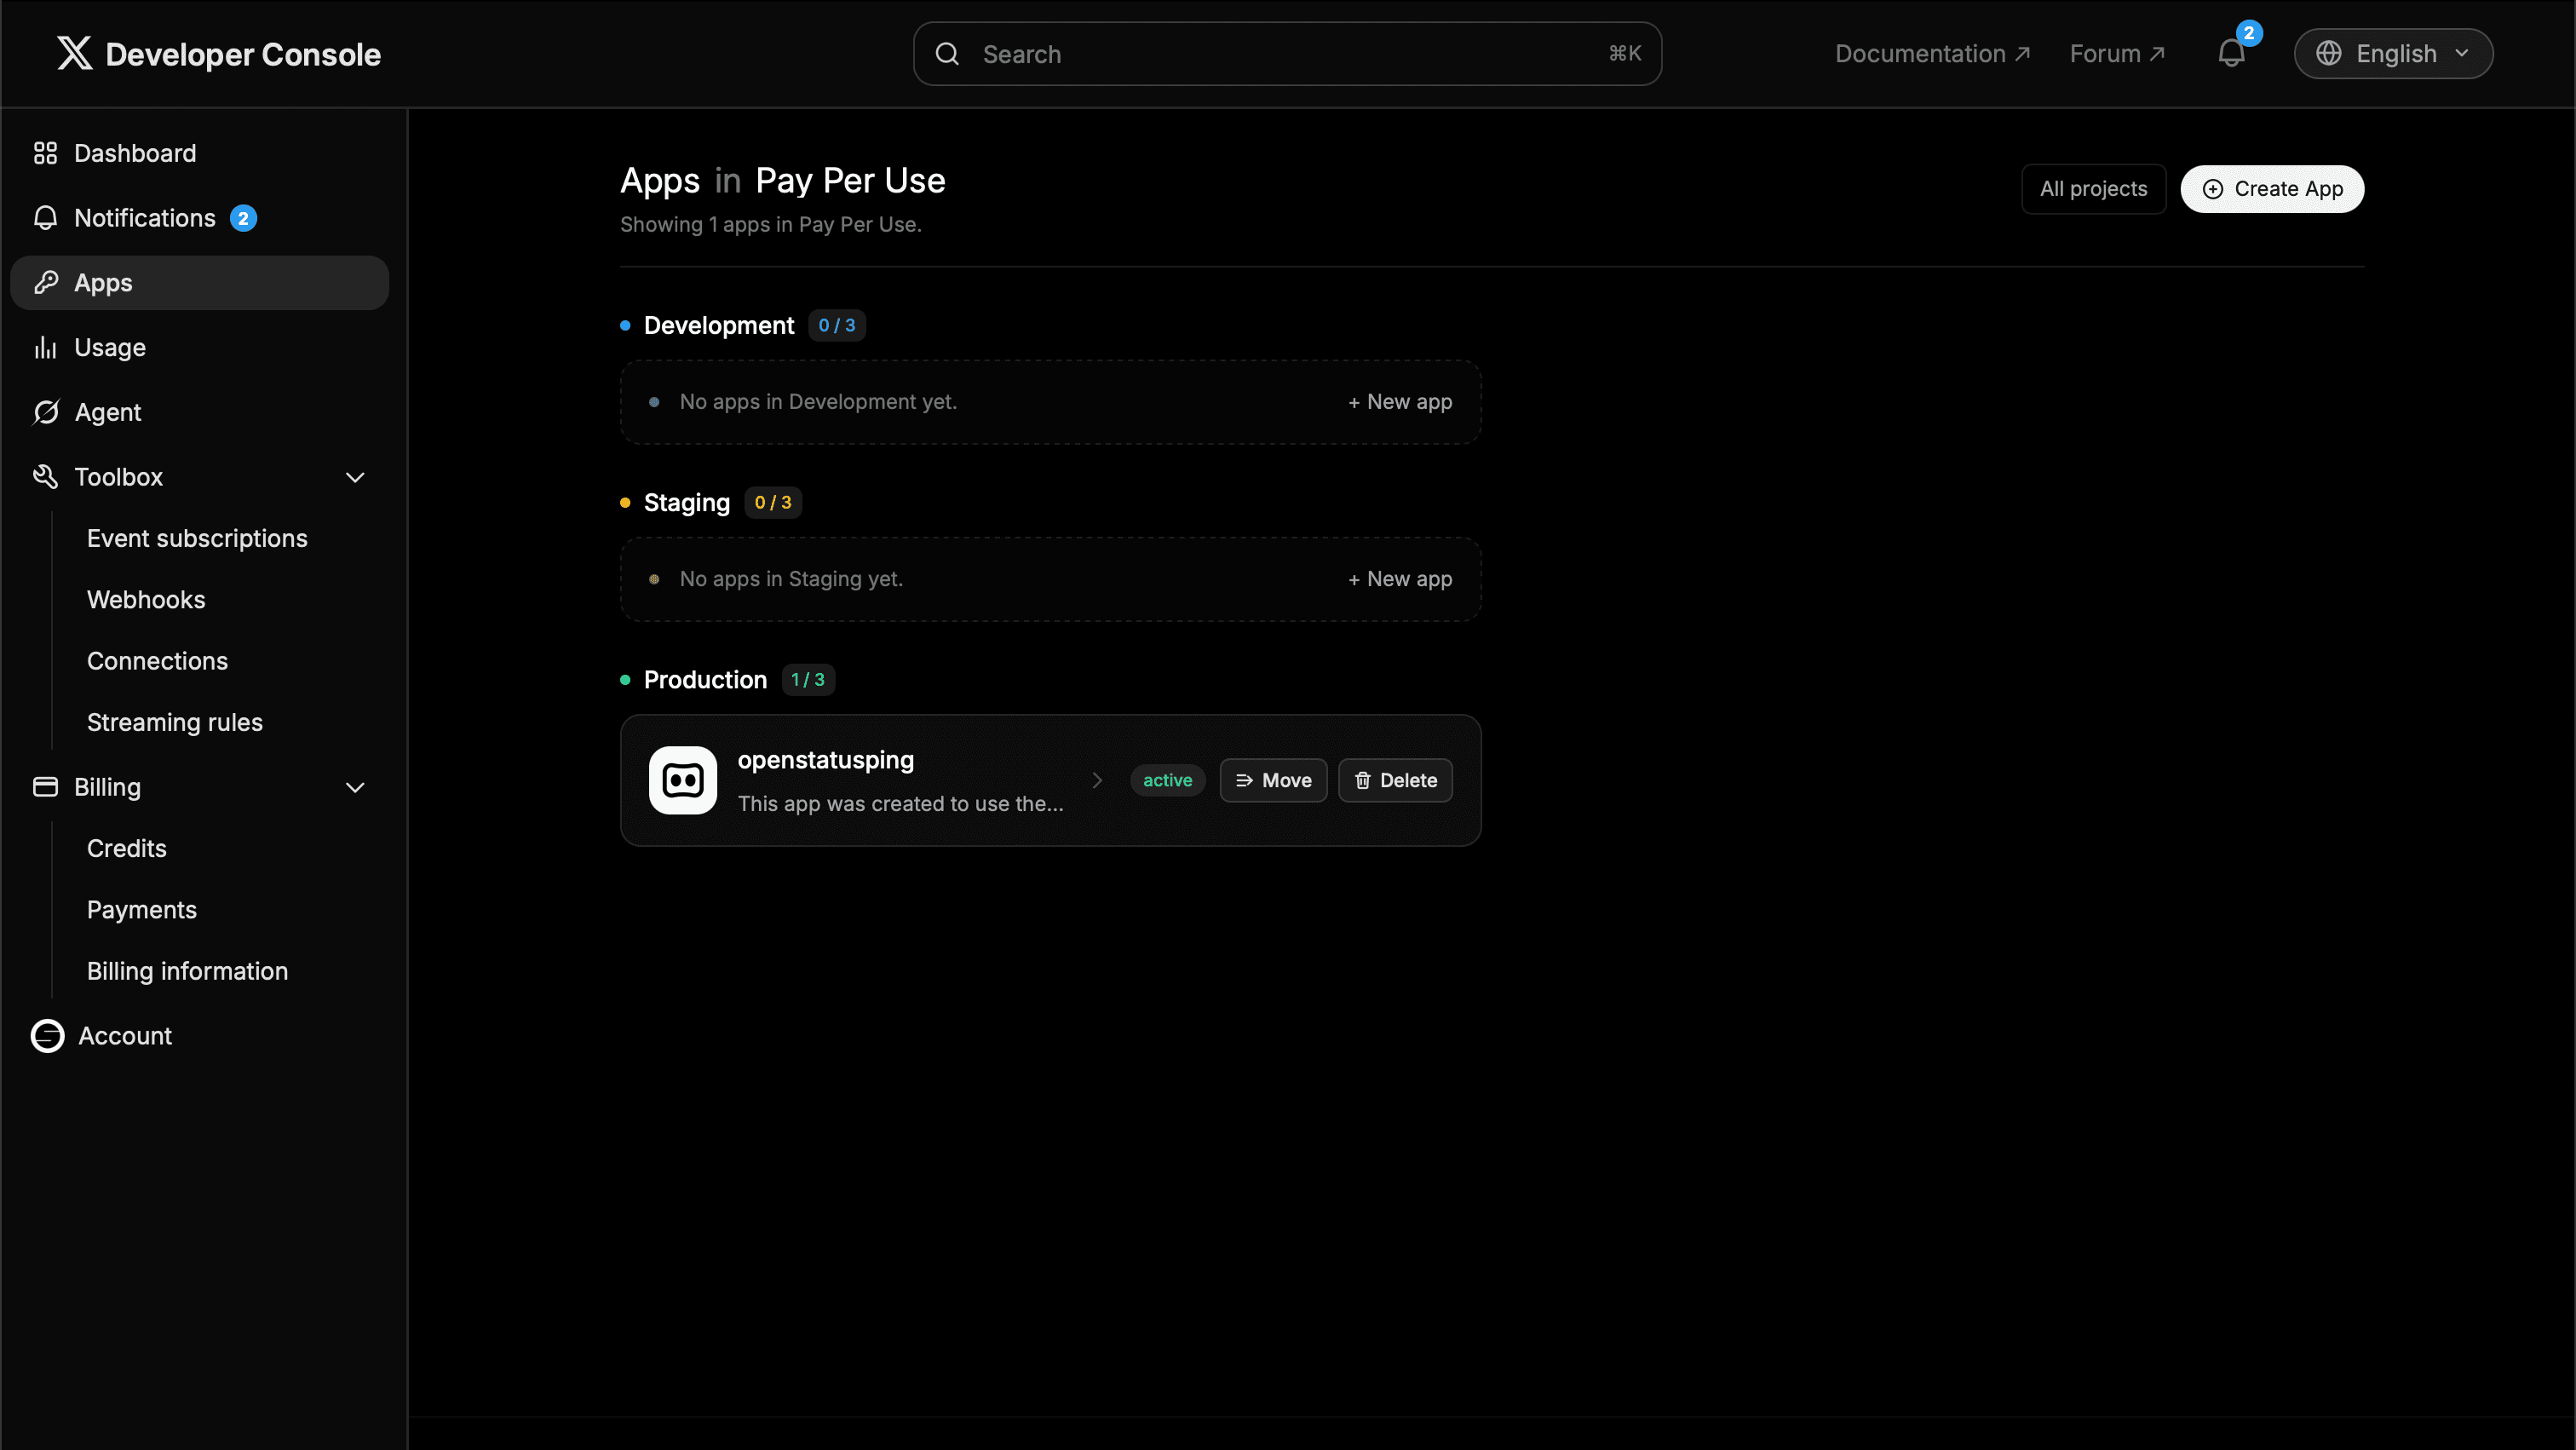
Task: Collapse the Billing section chevron
Action: click(x=355, y=787)
